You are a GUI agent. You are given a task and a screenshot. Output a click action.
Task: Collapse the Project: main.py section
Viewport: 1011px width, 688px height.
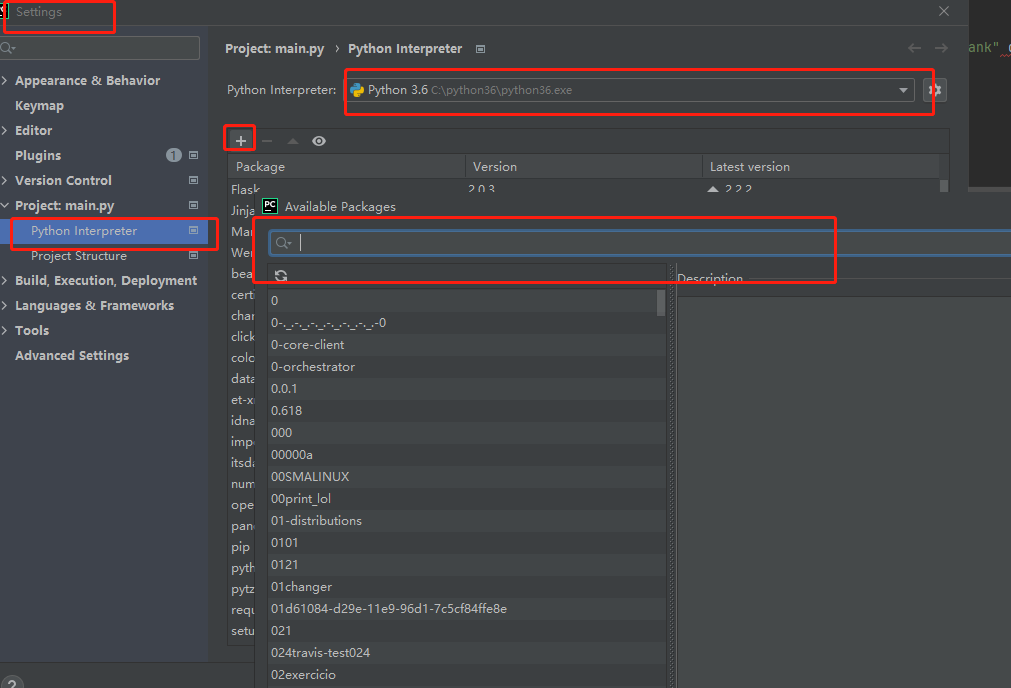(x=5, y=205)
